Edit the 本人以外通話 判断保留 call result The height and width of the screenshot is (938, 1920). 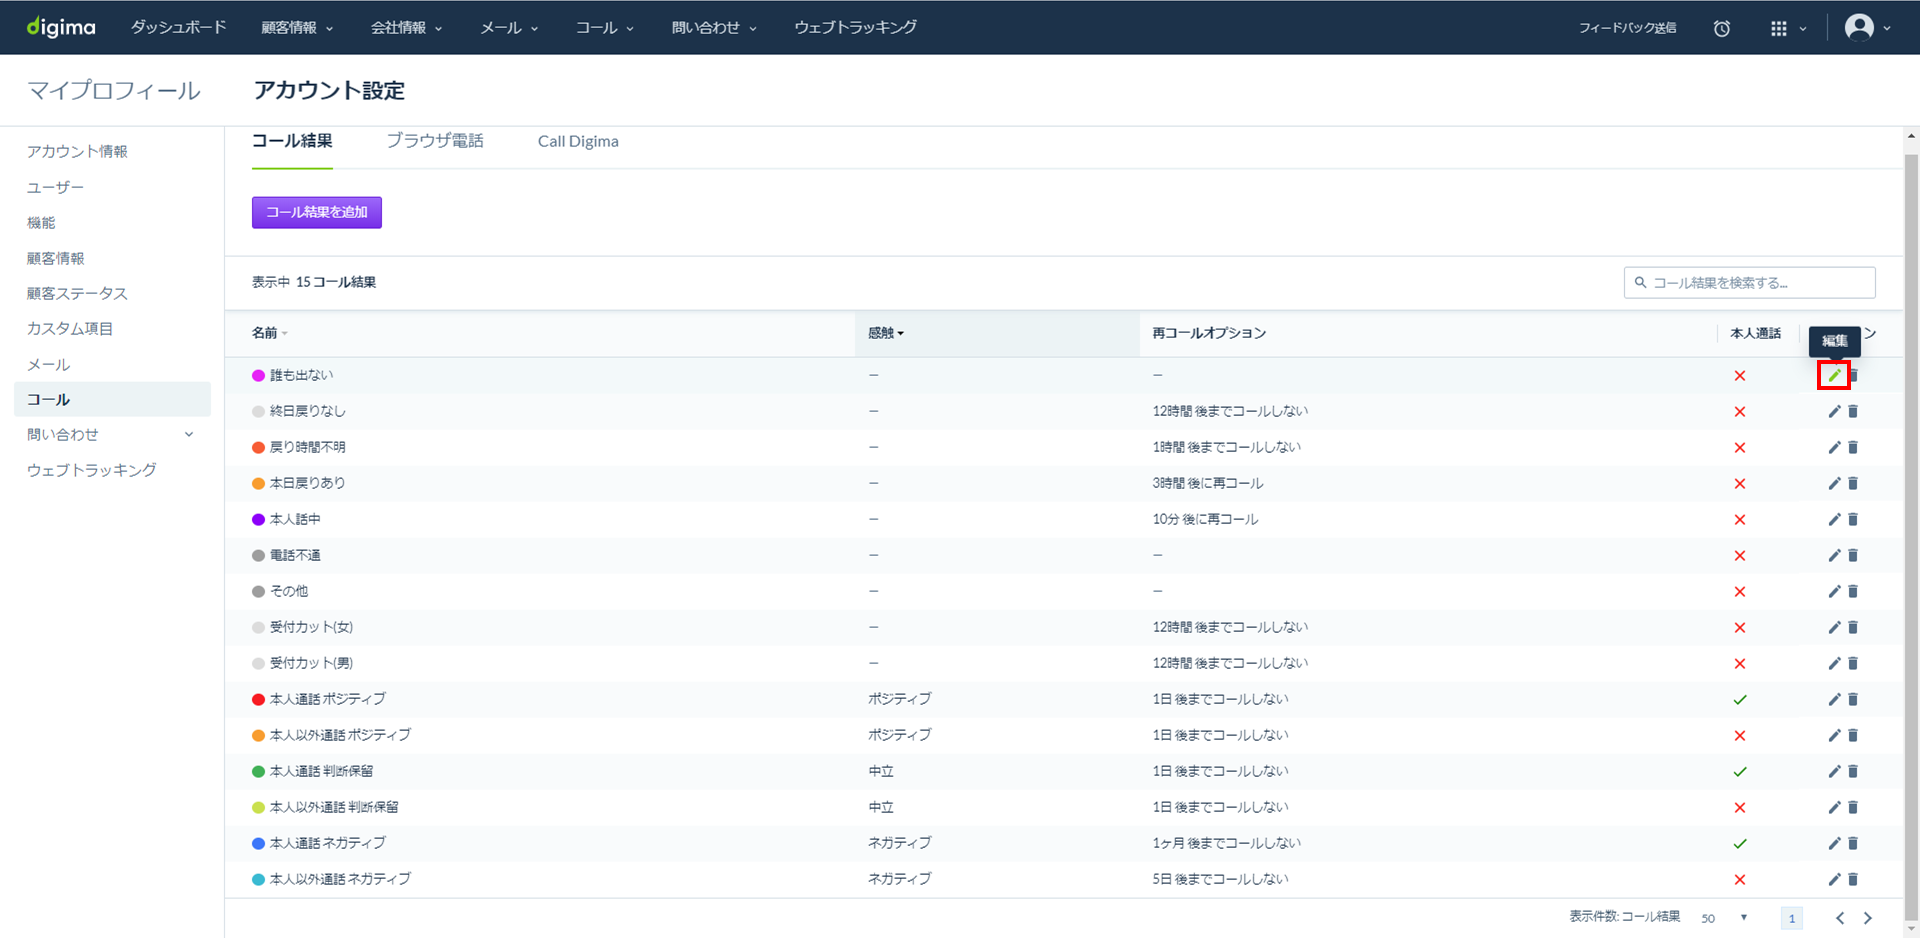click(1834, 807)
